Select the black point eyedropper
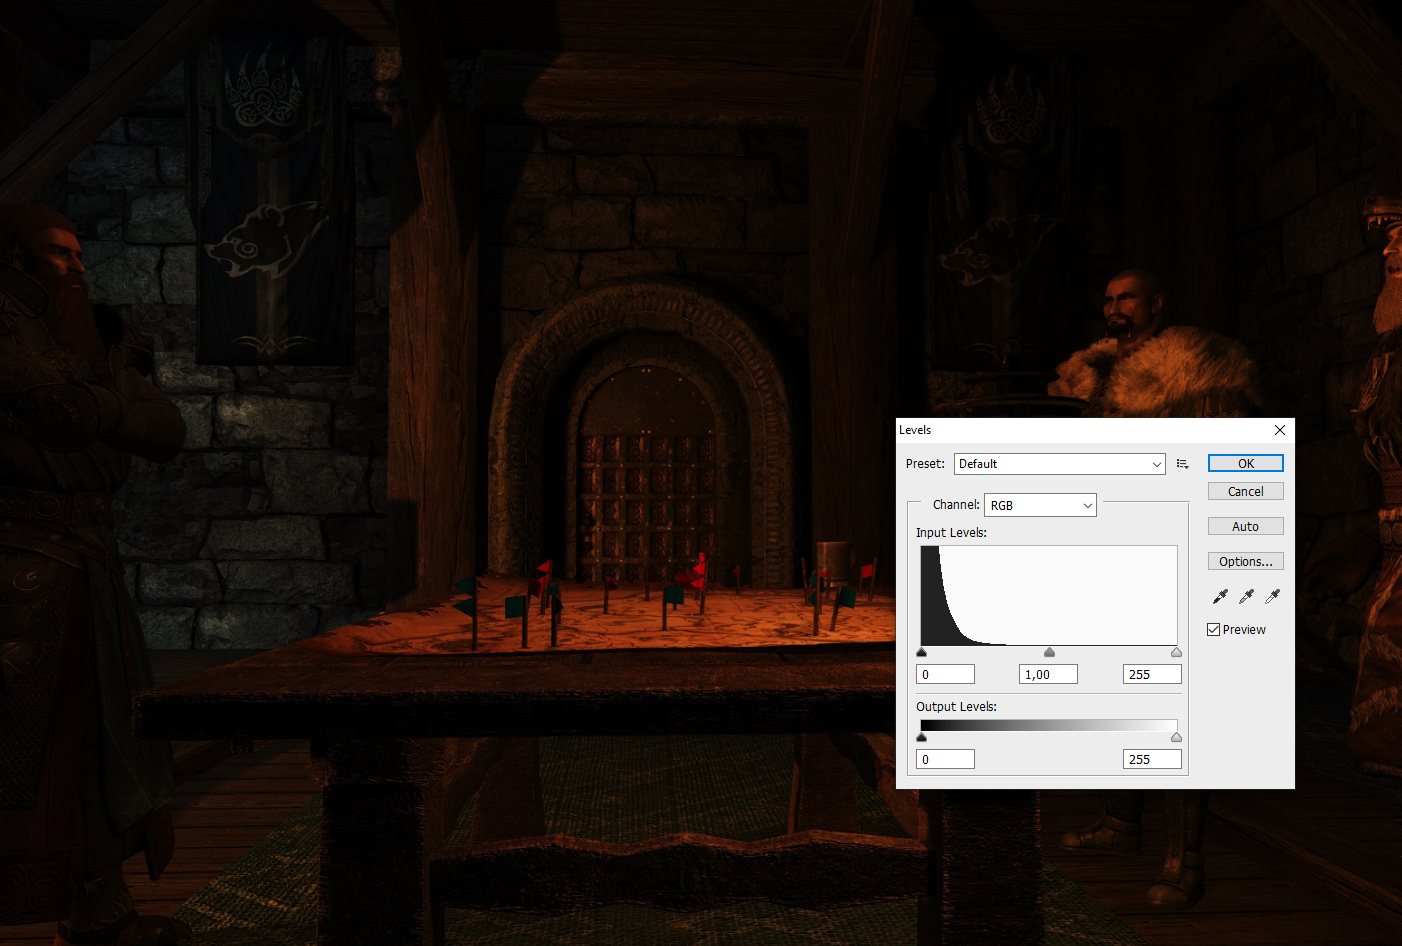The height and width of the screenshot is (946, 1402). coord(1220,596)
